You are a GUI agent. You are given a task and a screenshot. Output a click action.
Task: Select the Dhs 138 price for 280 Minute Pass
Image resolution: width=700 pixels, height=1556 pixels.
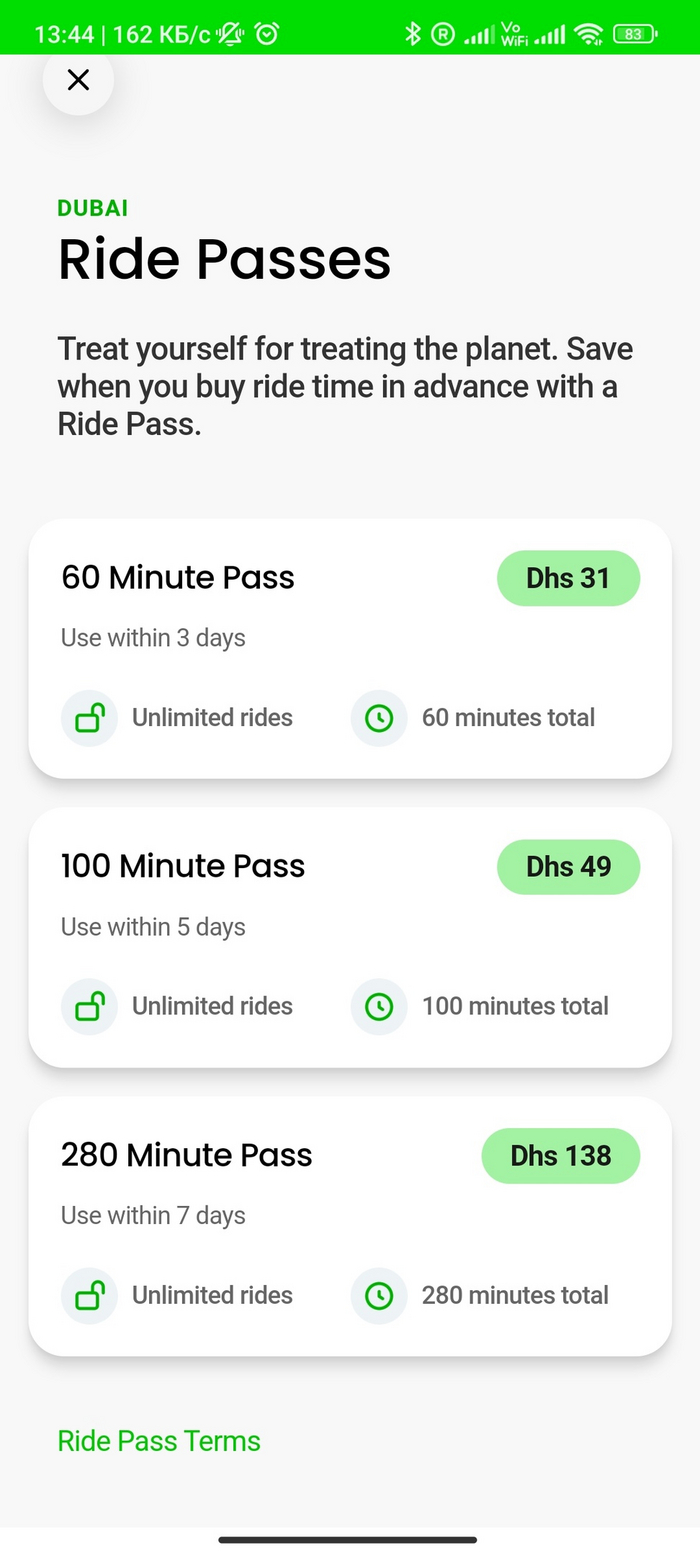[561, 1156]
